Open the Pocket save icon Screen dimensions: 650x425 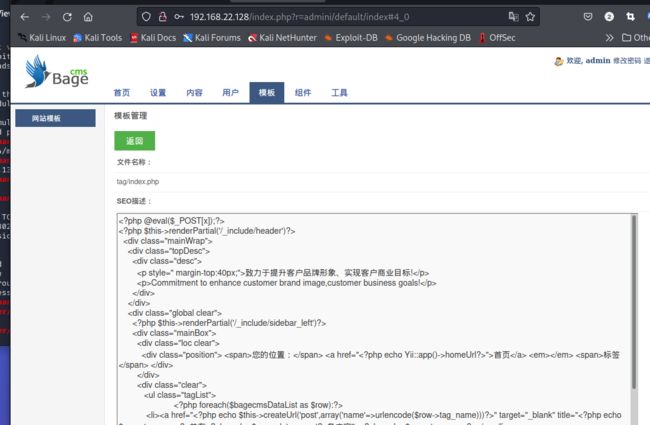click(x=588, y=17)
